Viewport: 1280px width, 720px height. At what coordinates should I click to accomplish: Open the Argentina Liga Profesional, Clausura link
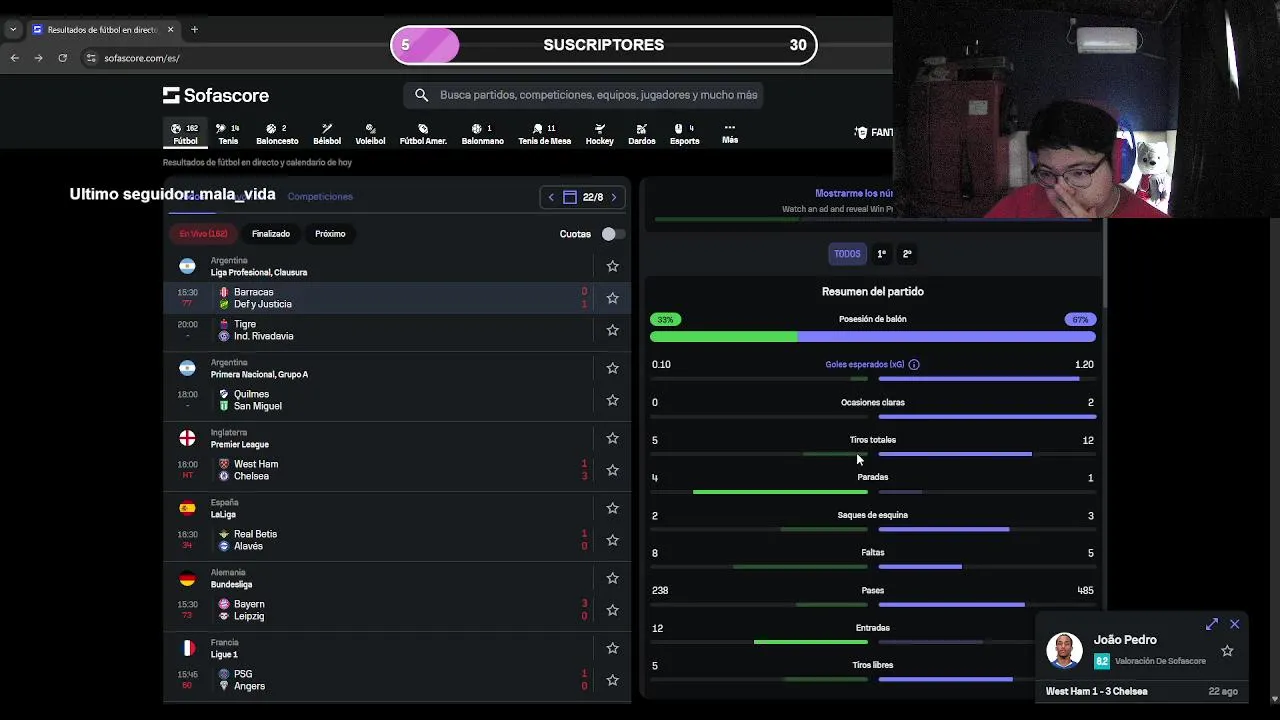coord(258,272)
